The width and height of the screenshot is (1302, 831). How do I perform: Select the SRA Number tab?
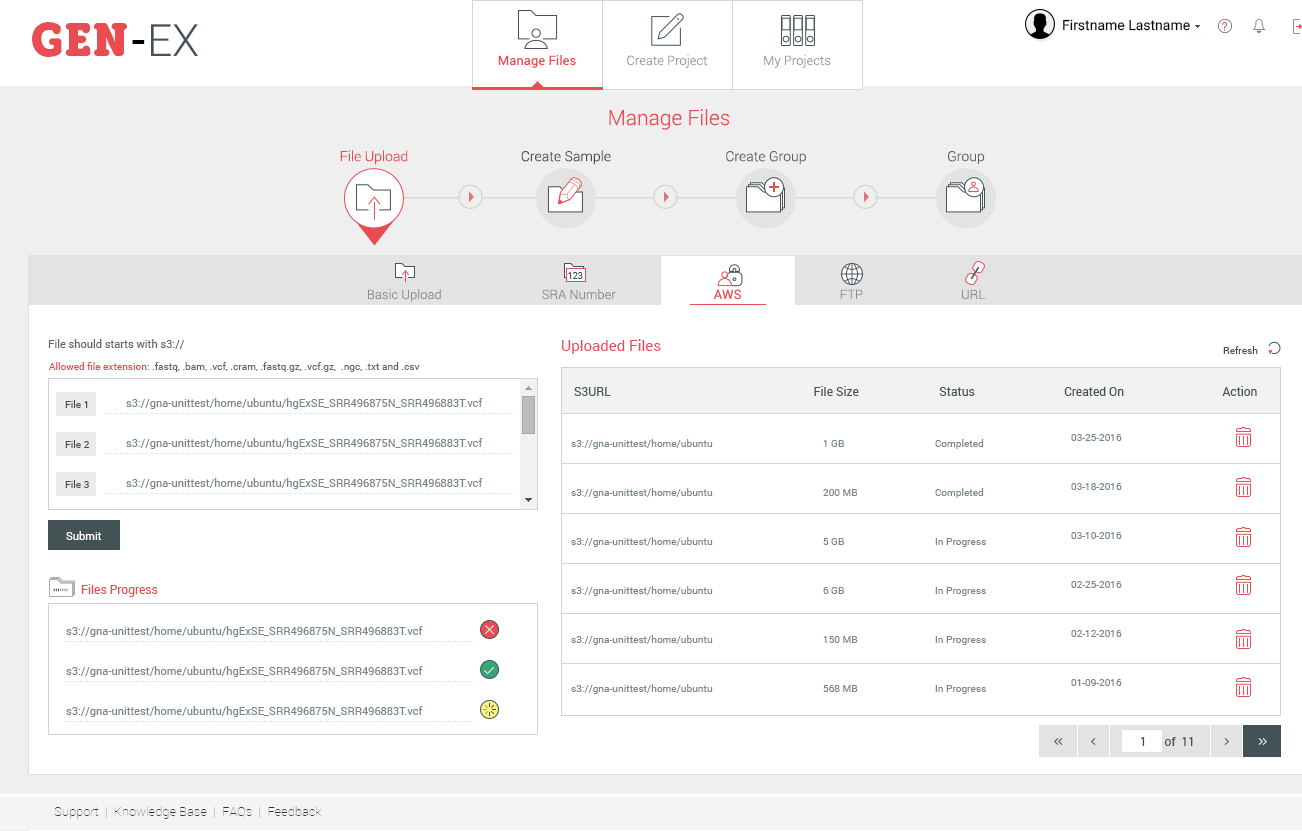pos(578,282)
